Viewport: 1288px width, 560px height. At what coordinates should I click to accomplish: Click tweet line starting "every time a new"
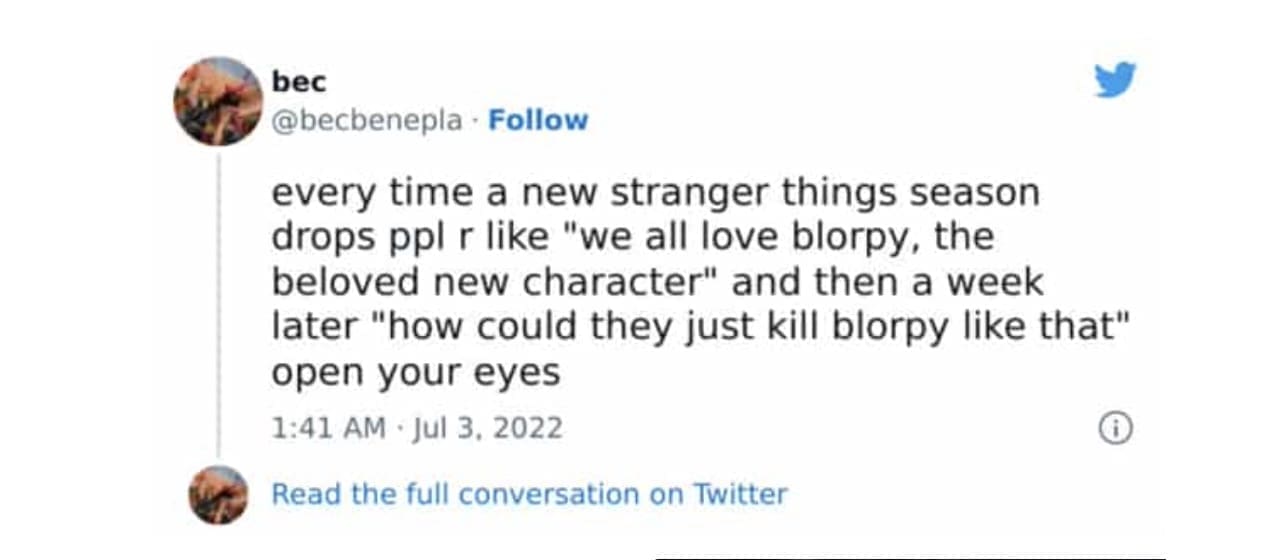coord(655,192)
